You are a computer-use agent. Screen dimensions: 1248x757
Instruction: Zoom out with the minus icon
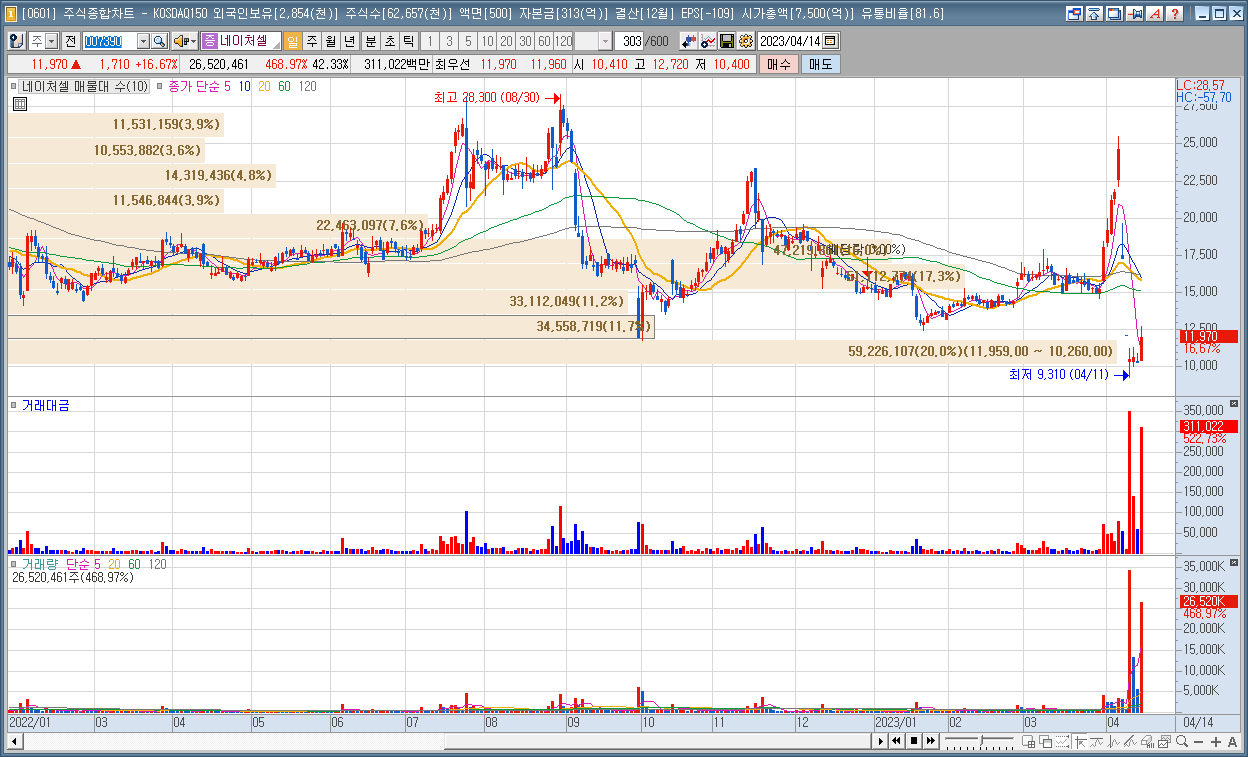(1198, 741)
